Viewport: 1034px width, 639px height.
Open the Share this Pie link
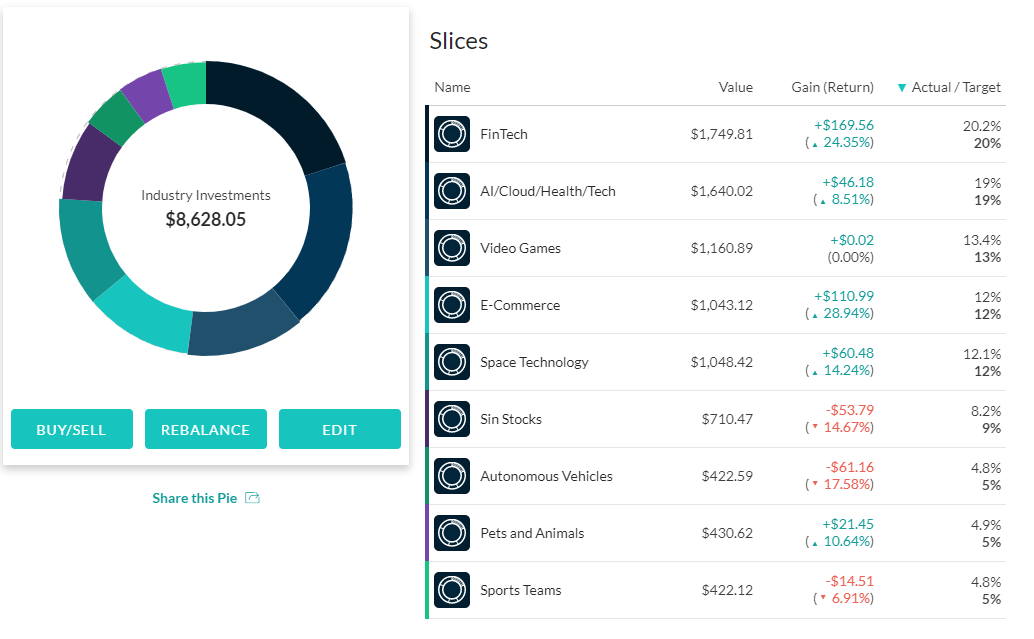coord(193,497)
